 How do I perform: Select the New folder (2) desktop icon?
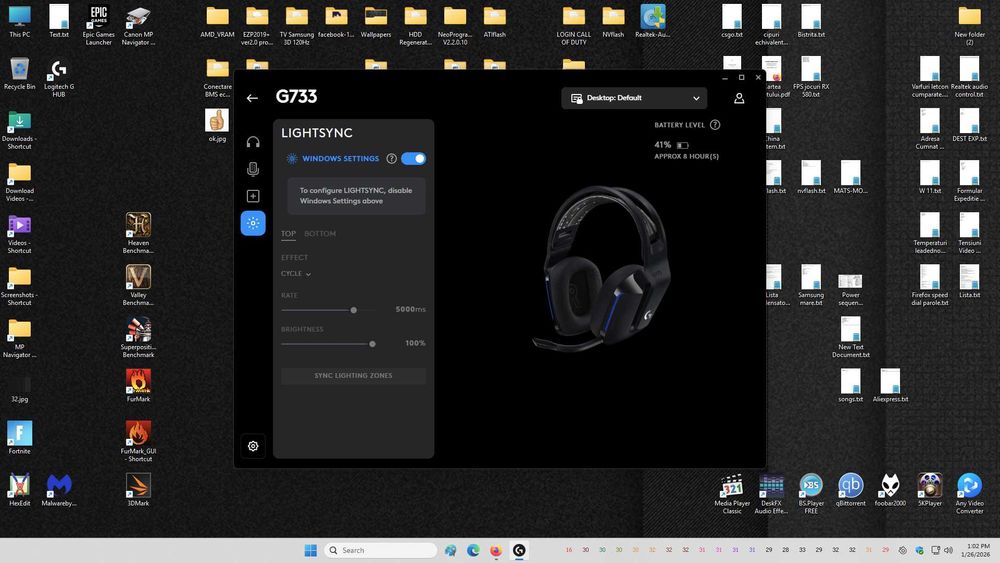[x=969, y=26]
